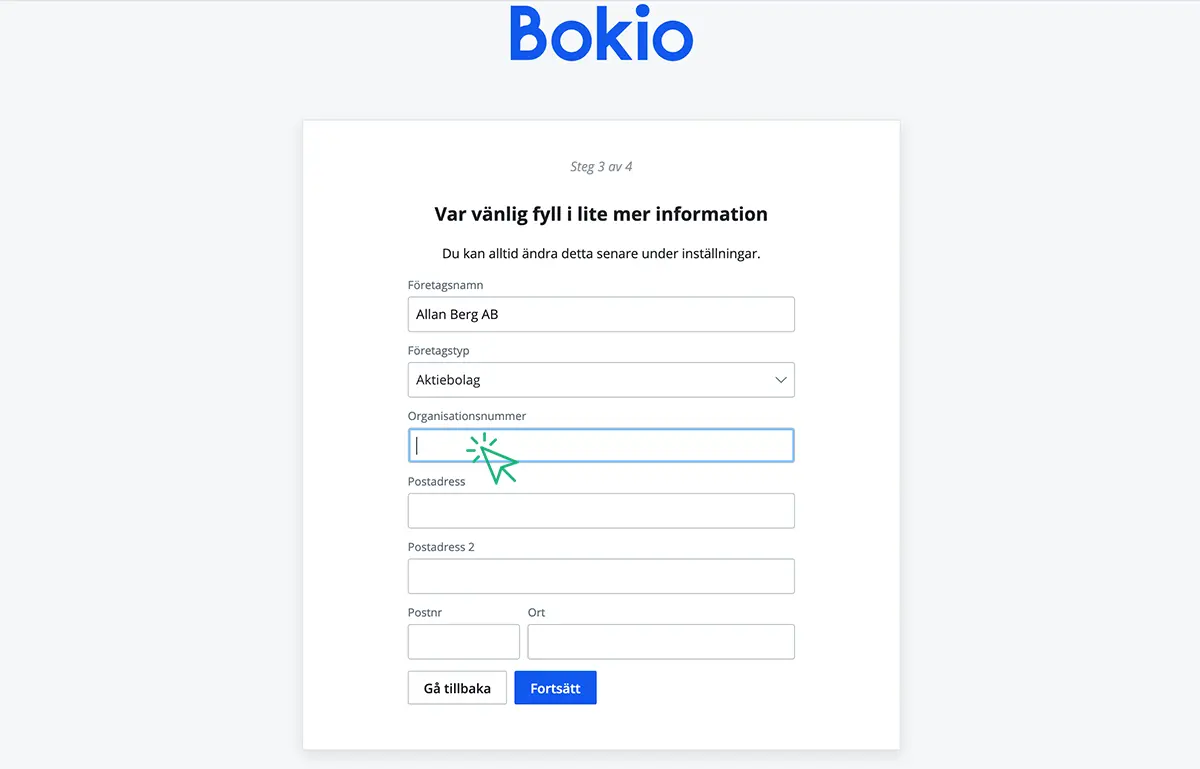The image size is (1200, 769).
Task: Select the first Postadress input field
Action: click(x=601, y=511)
